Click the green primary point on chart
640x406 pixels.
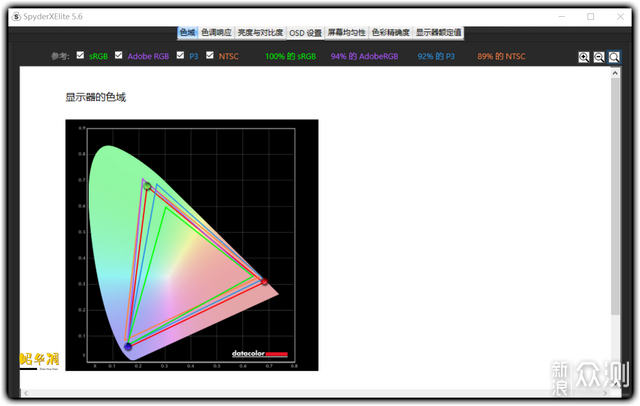pyautogui.click(x=147, y=186)
